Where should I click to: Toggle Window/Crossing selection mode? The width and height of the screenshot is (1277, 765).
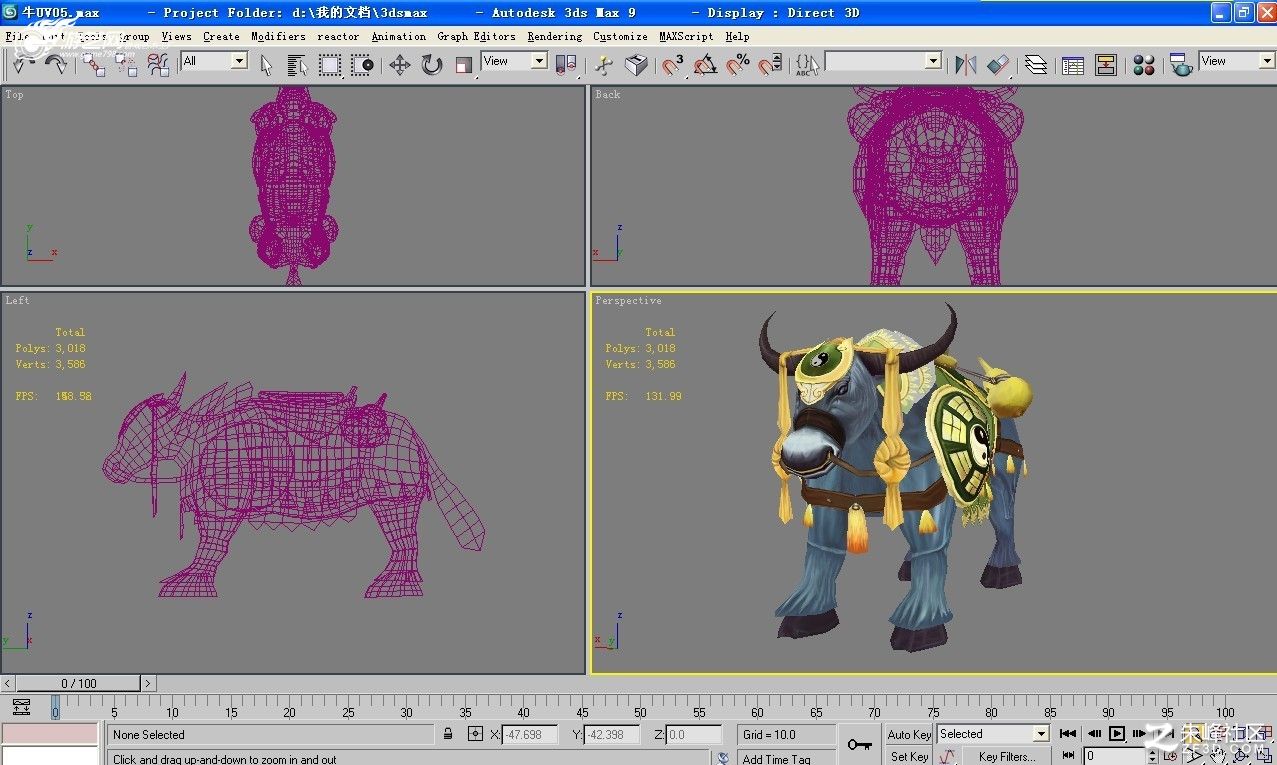pyautogui.click(x=362, y=65)
